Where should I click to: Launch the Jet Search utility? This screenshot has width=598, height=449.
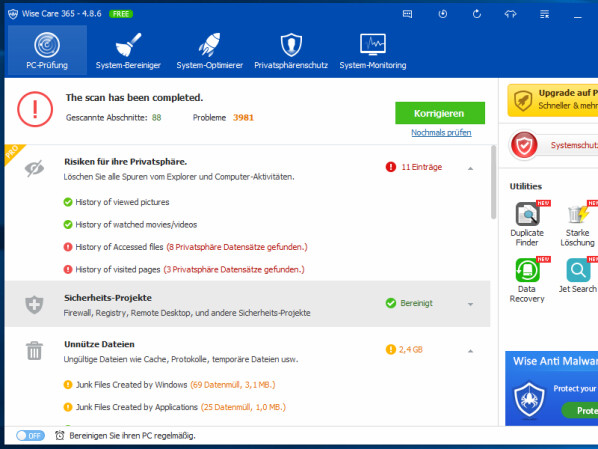click(x=577, y=275)
